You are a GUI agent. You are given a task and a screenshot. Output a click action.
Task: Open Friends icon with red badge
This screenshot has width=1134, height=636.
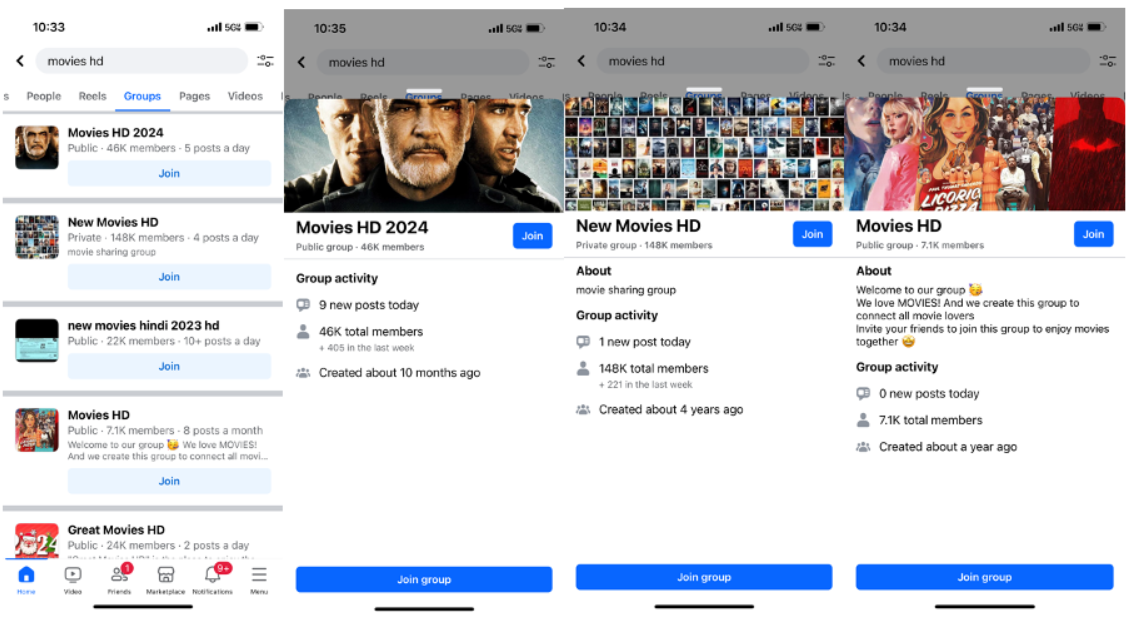[x=119, y=575]
